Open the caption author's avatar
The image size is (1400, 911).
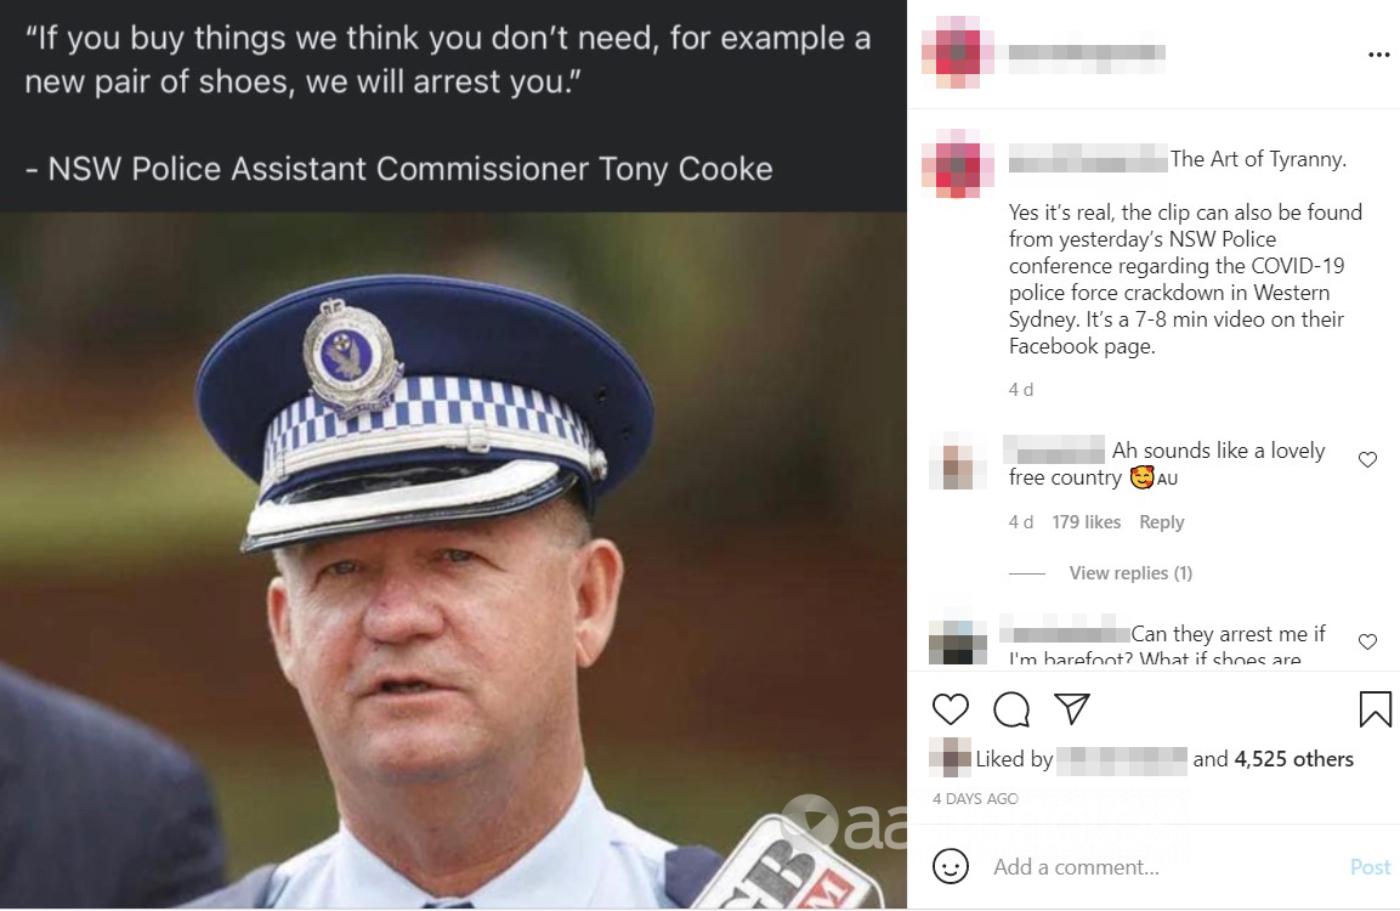tap(957, 163)
